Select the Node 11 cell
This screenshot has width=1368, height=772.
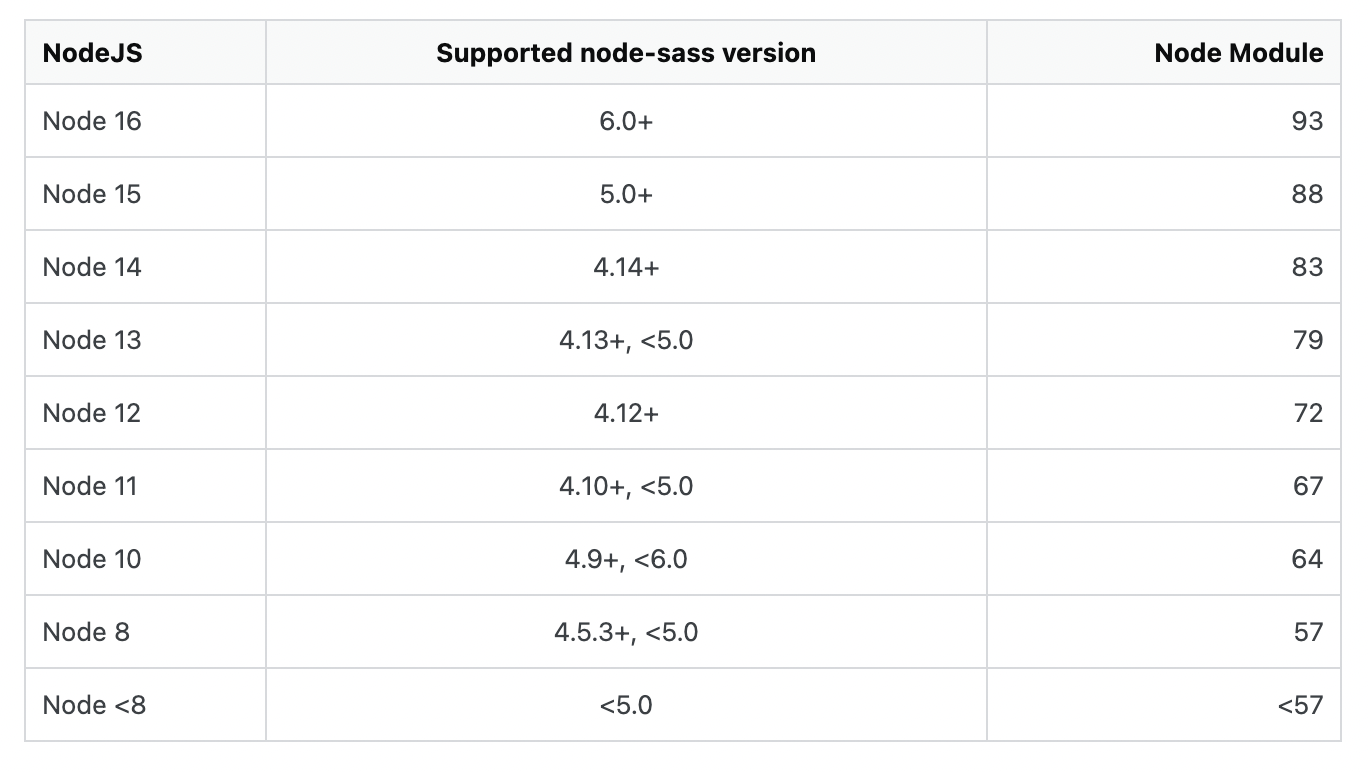(x=145, y=486)
